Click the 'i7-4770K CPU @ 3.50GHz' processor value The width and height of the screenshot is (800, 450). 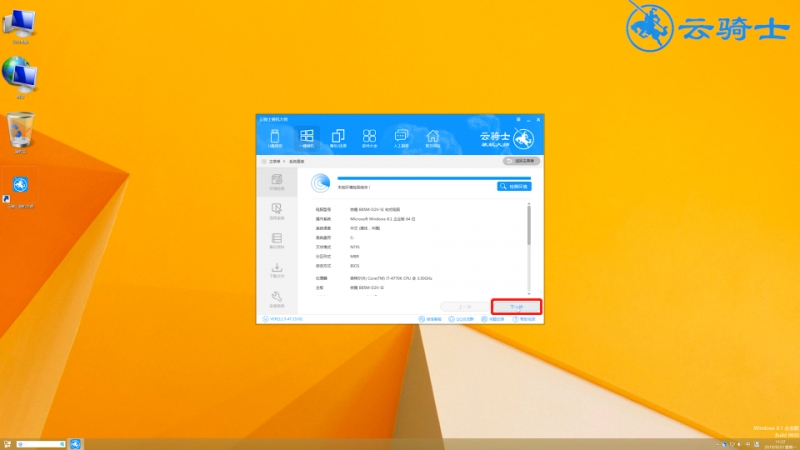tap(391, 279)
